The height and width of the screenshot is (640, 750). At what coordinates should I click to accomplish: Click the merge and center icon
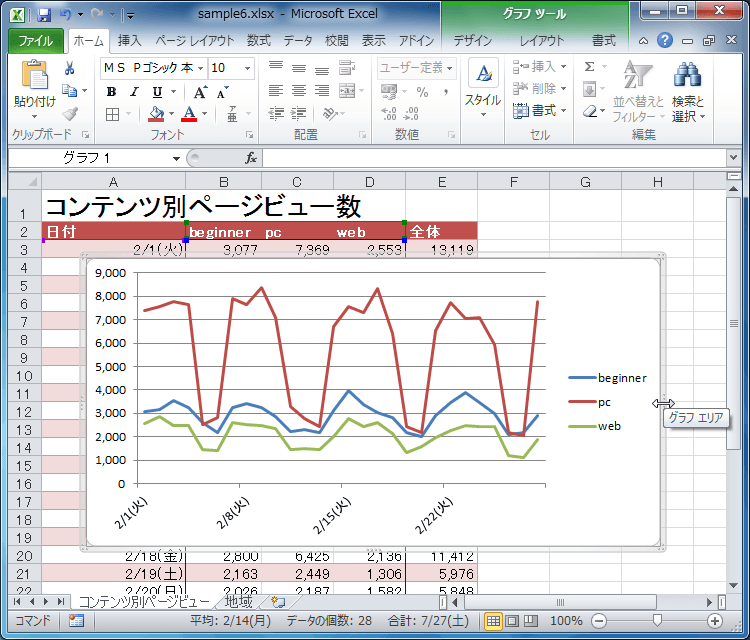coord(347,91)
